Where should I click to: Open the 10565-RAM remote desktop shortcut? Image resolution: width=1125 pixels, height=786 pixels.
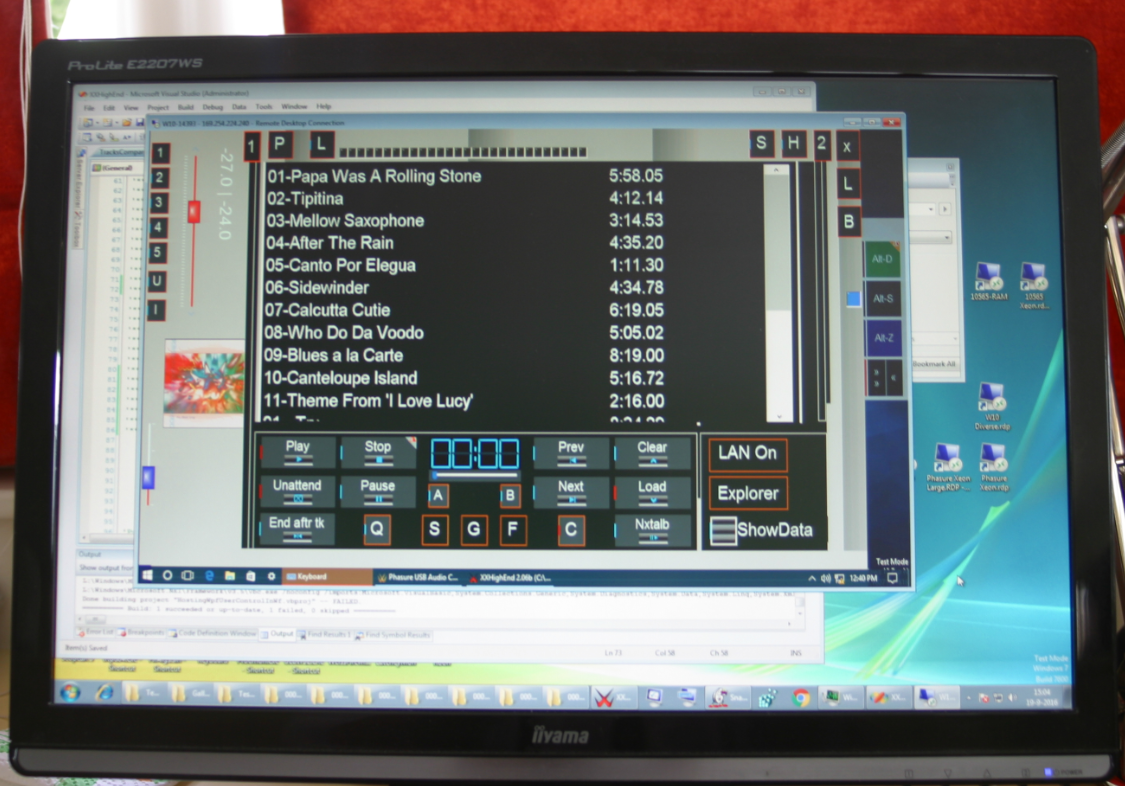(x=989, y=282)
